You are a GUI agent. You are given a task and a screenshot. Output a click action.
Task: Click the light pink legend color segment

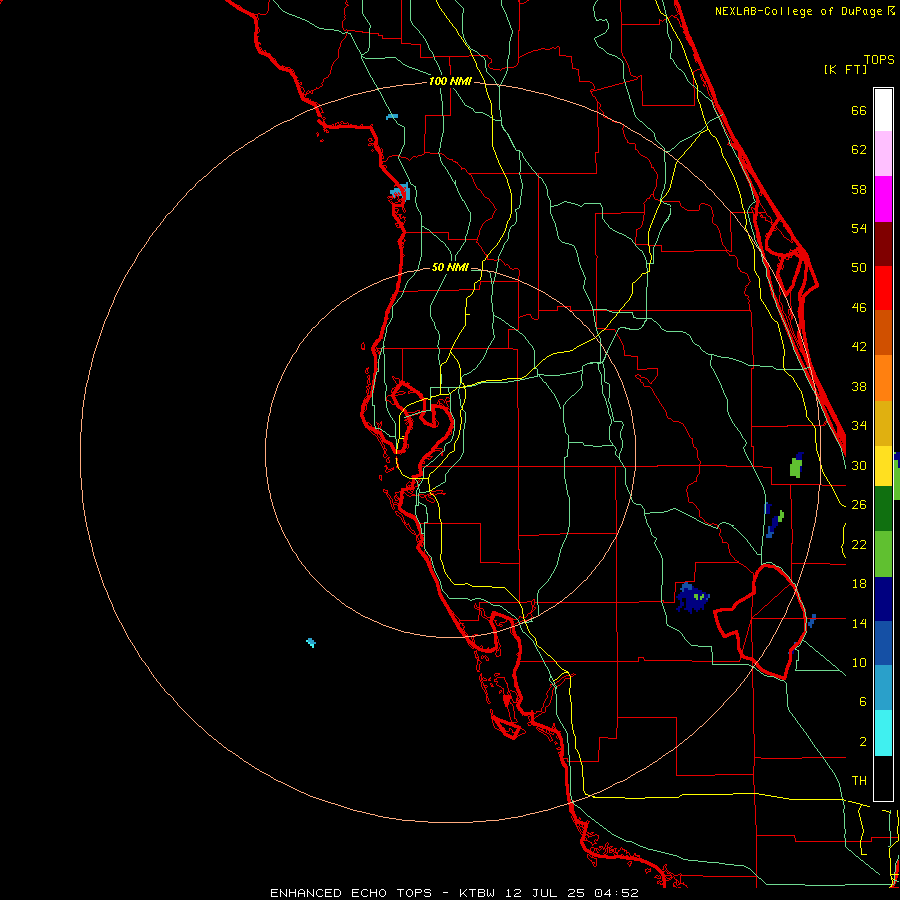(x=883, y=153)
